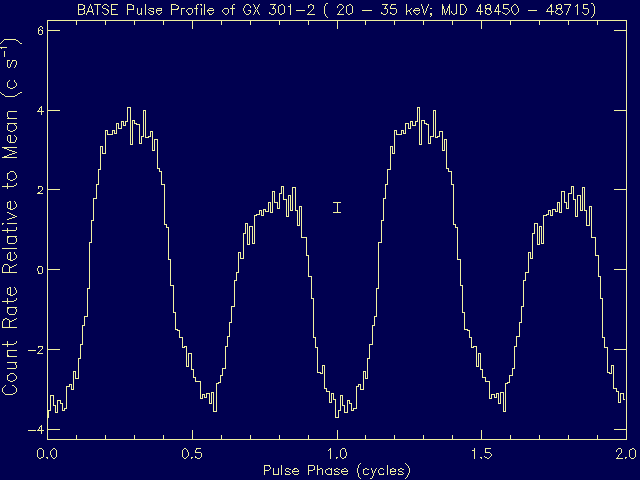This screenshot has width=640, height=480.
Task: Click the y-axis tick label 6
Action: pyautogui.click(x=38, y=30)
